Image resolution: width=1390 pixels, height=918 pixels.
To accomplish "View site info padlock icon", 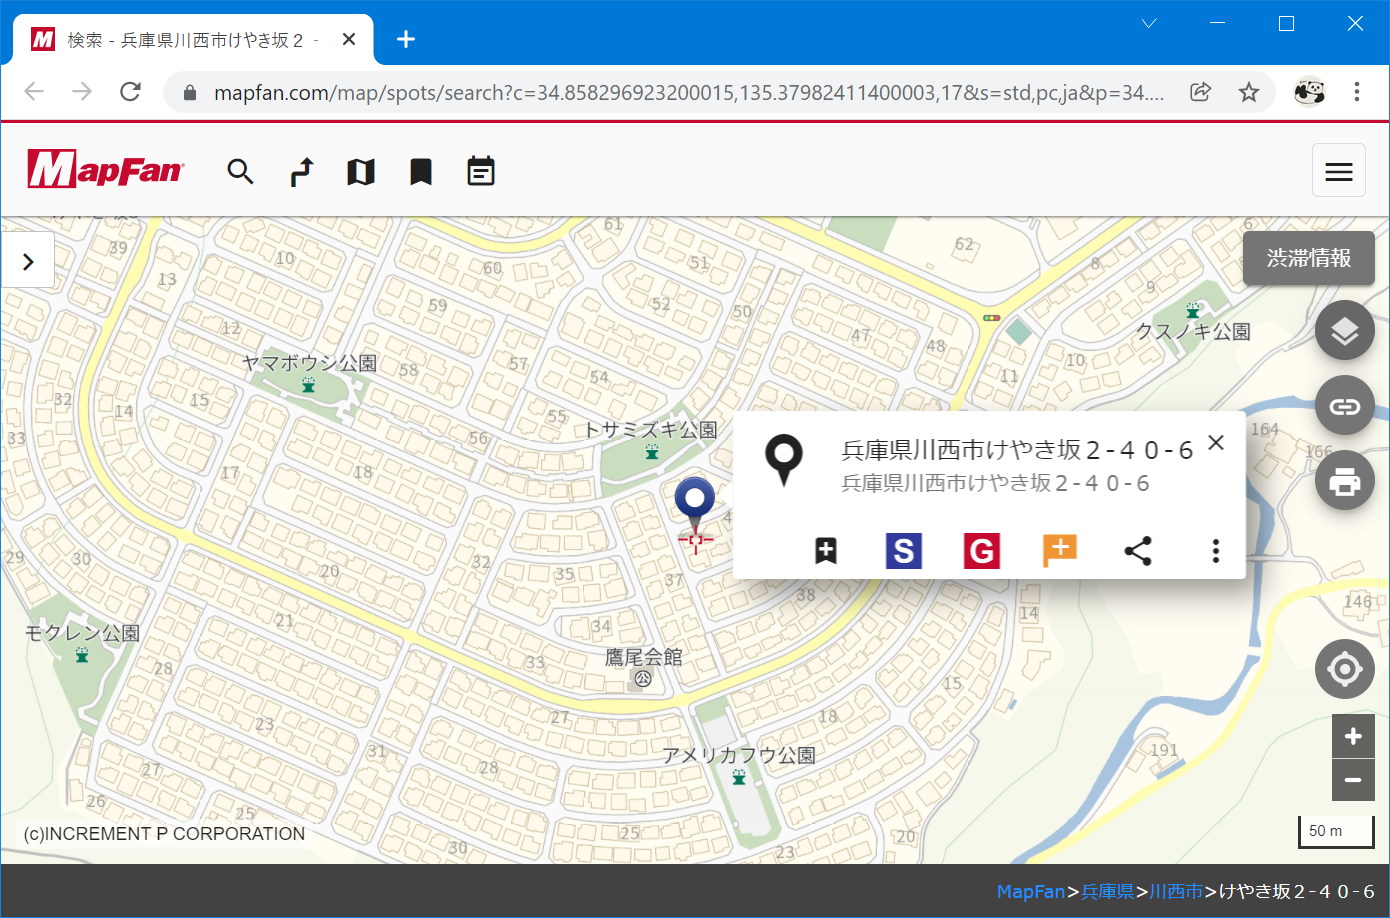I will coord(190,92).
